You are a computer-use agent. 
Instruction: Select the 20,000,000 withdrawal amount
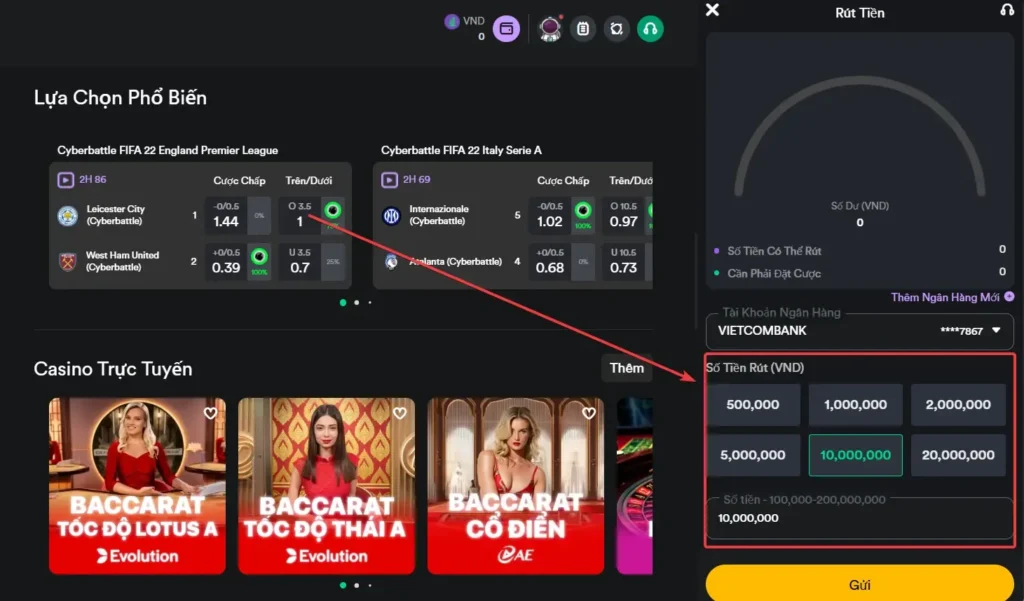(958, 455)
